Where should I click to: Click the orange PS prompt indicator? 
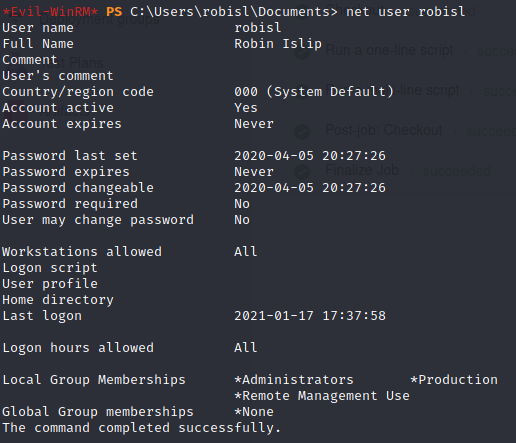114,12
